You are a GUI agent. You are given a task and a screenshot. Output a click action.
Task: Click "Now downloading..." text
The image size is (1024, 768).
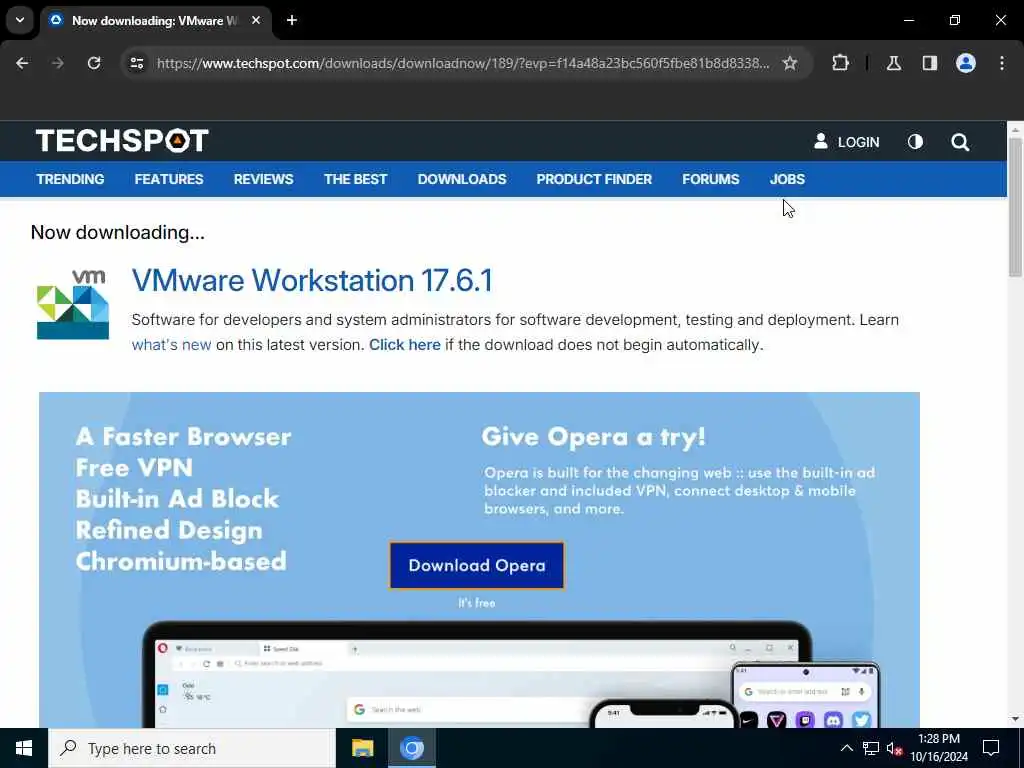click(x=118, y=232)
